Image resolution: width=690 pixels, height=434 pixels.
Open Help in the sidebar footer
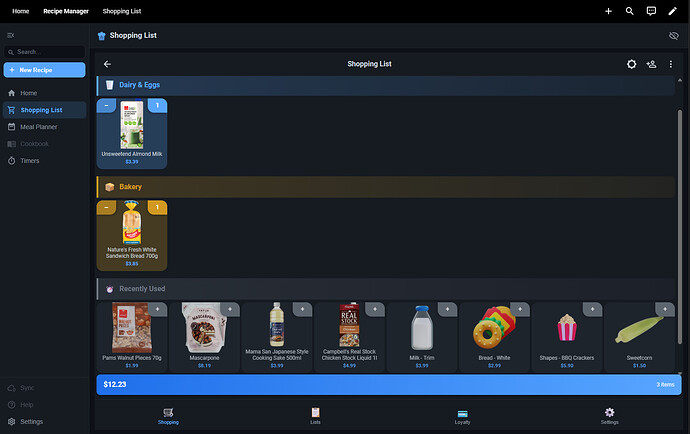44,405
